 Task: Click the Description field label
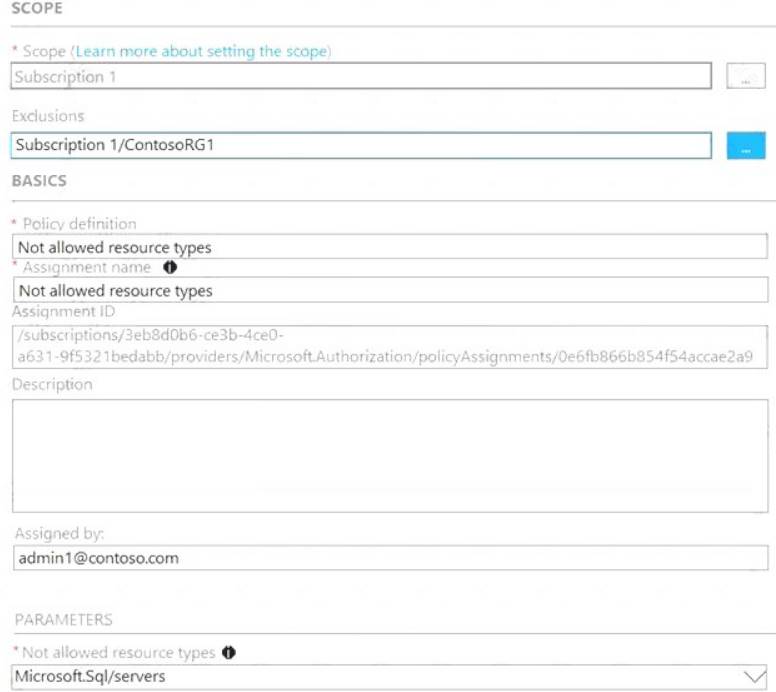click(x=52, y=384)
